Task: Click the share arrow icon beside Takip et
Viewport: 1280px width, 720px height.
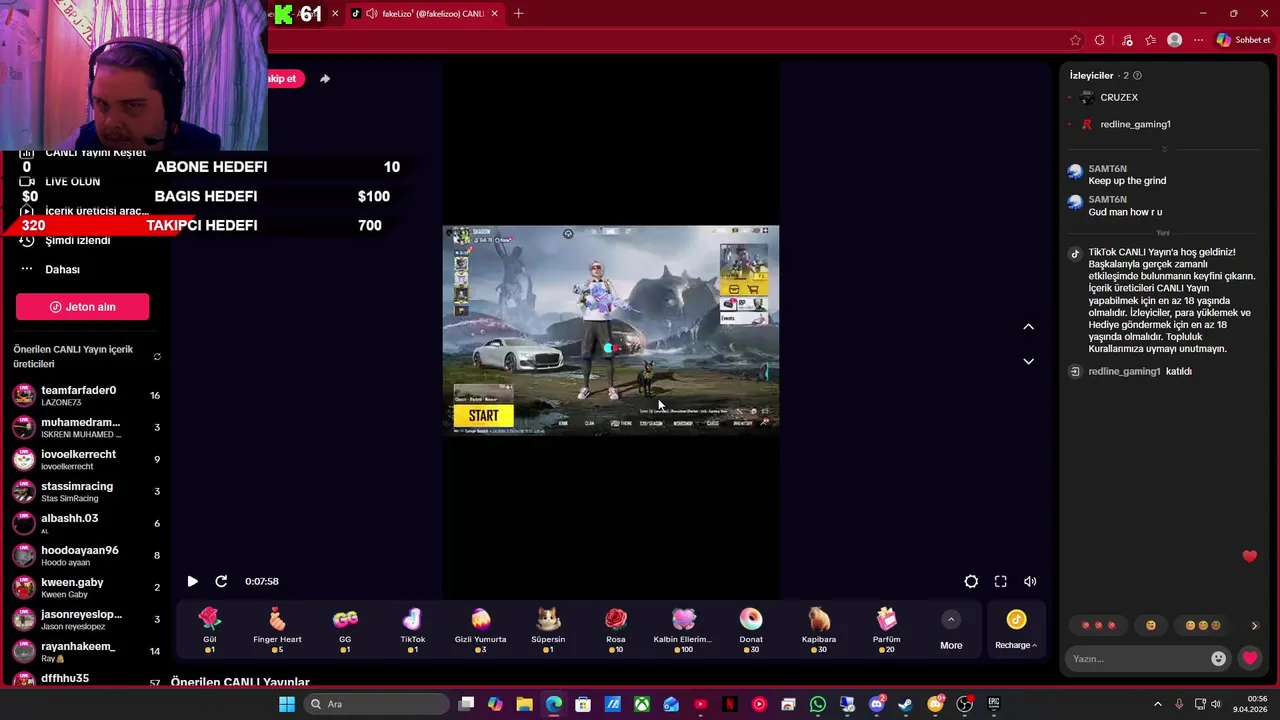Action: (325, 79)
